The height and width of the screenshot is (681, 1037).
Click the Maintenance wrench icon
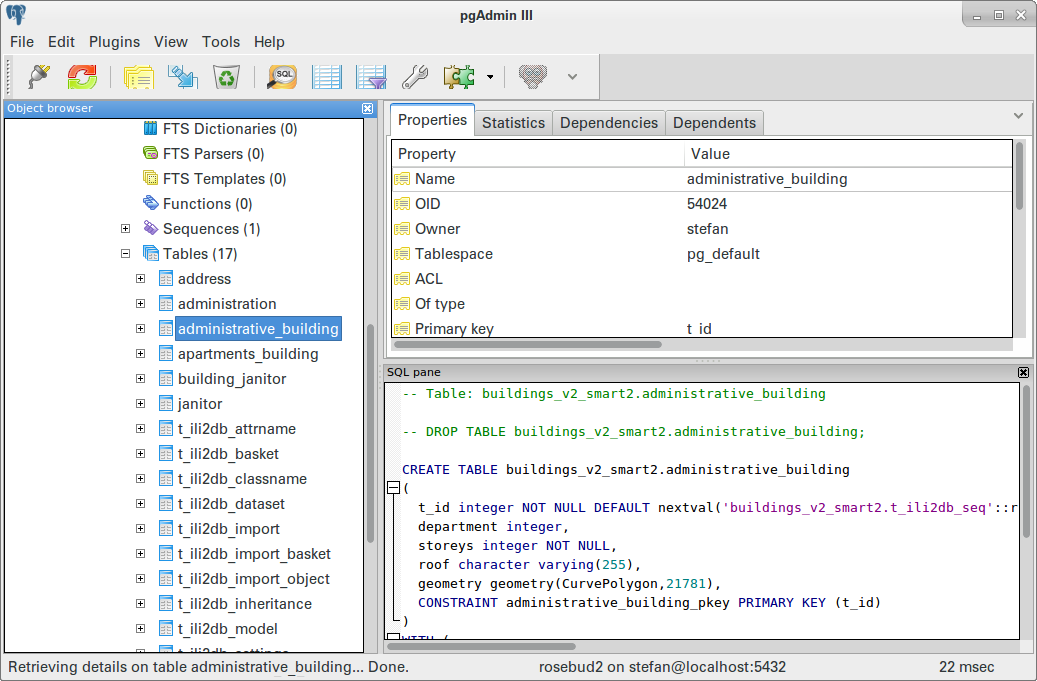click(415, 77)
